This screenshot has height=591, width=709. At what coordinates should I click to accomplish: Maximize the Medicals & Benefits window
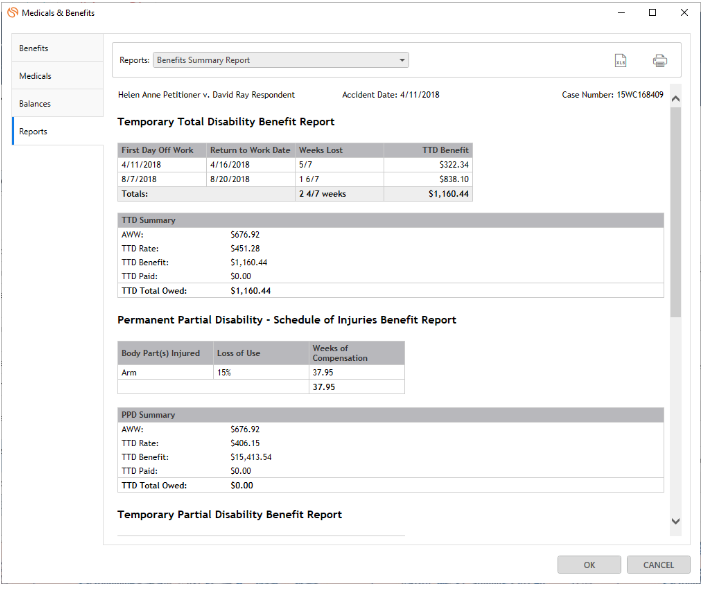(x=652, y=13)
